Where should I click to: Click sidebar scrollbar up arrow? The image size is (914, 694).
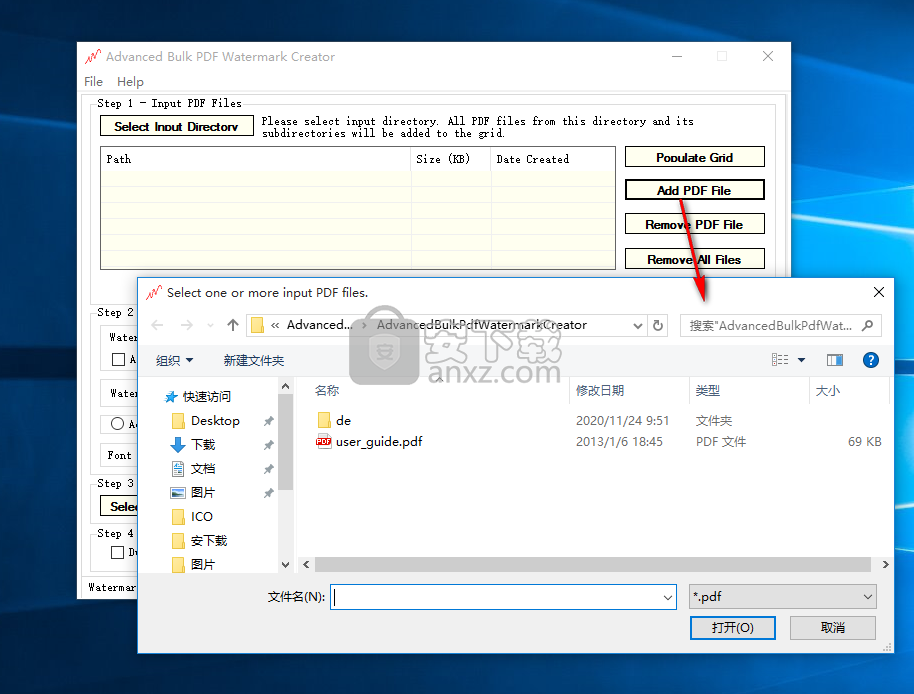pos(285,386)
